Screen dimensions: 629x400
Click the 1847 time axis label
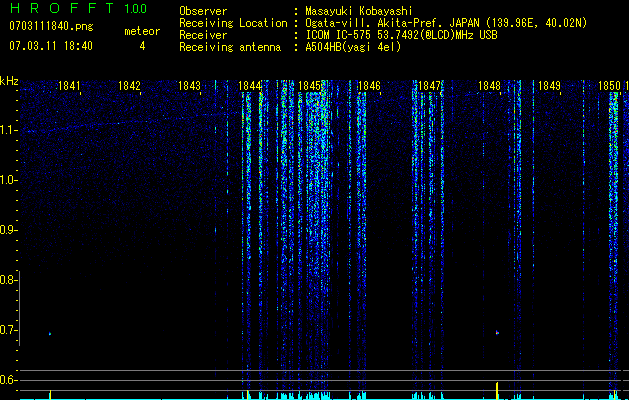429,86
